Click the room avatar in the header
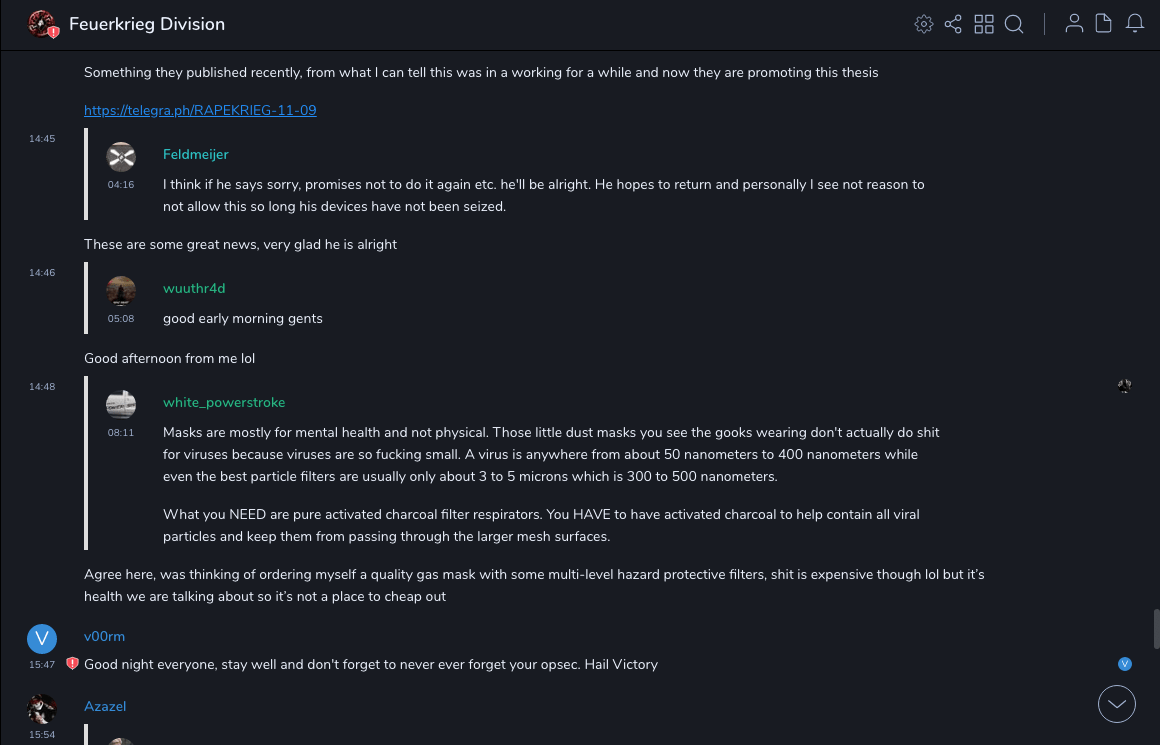Viewport: 1160px width, 745px height. click(x=42, y=24)
